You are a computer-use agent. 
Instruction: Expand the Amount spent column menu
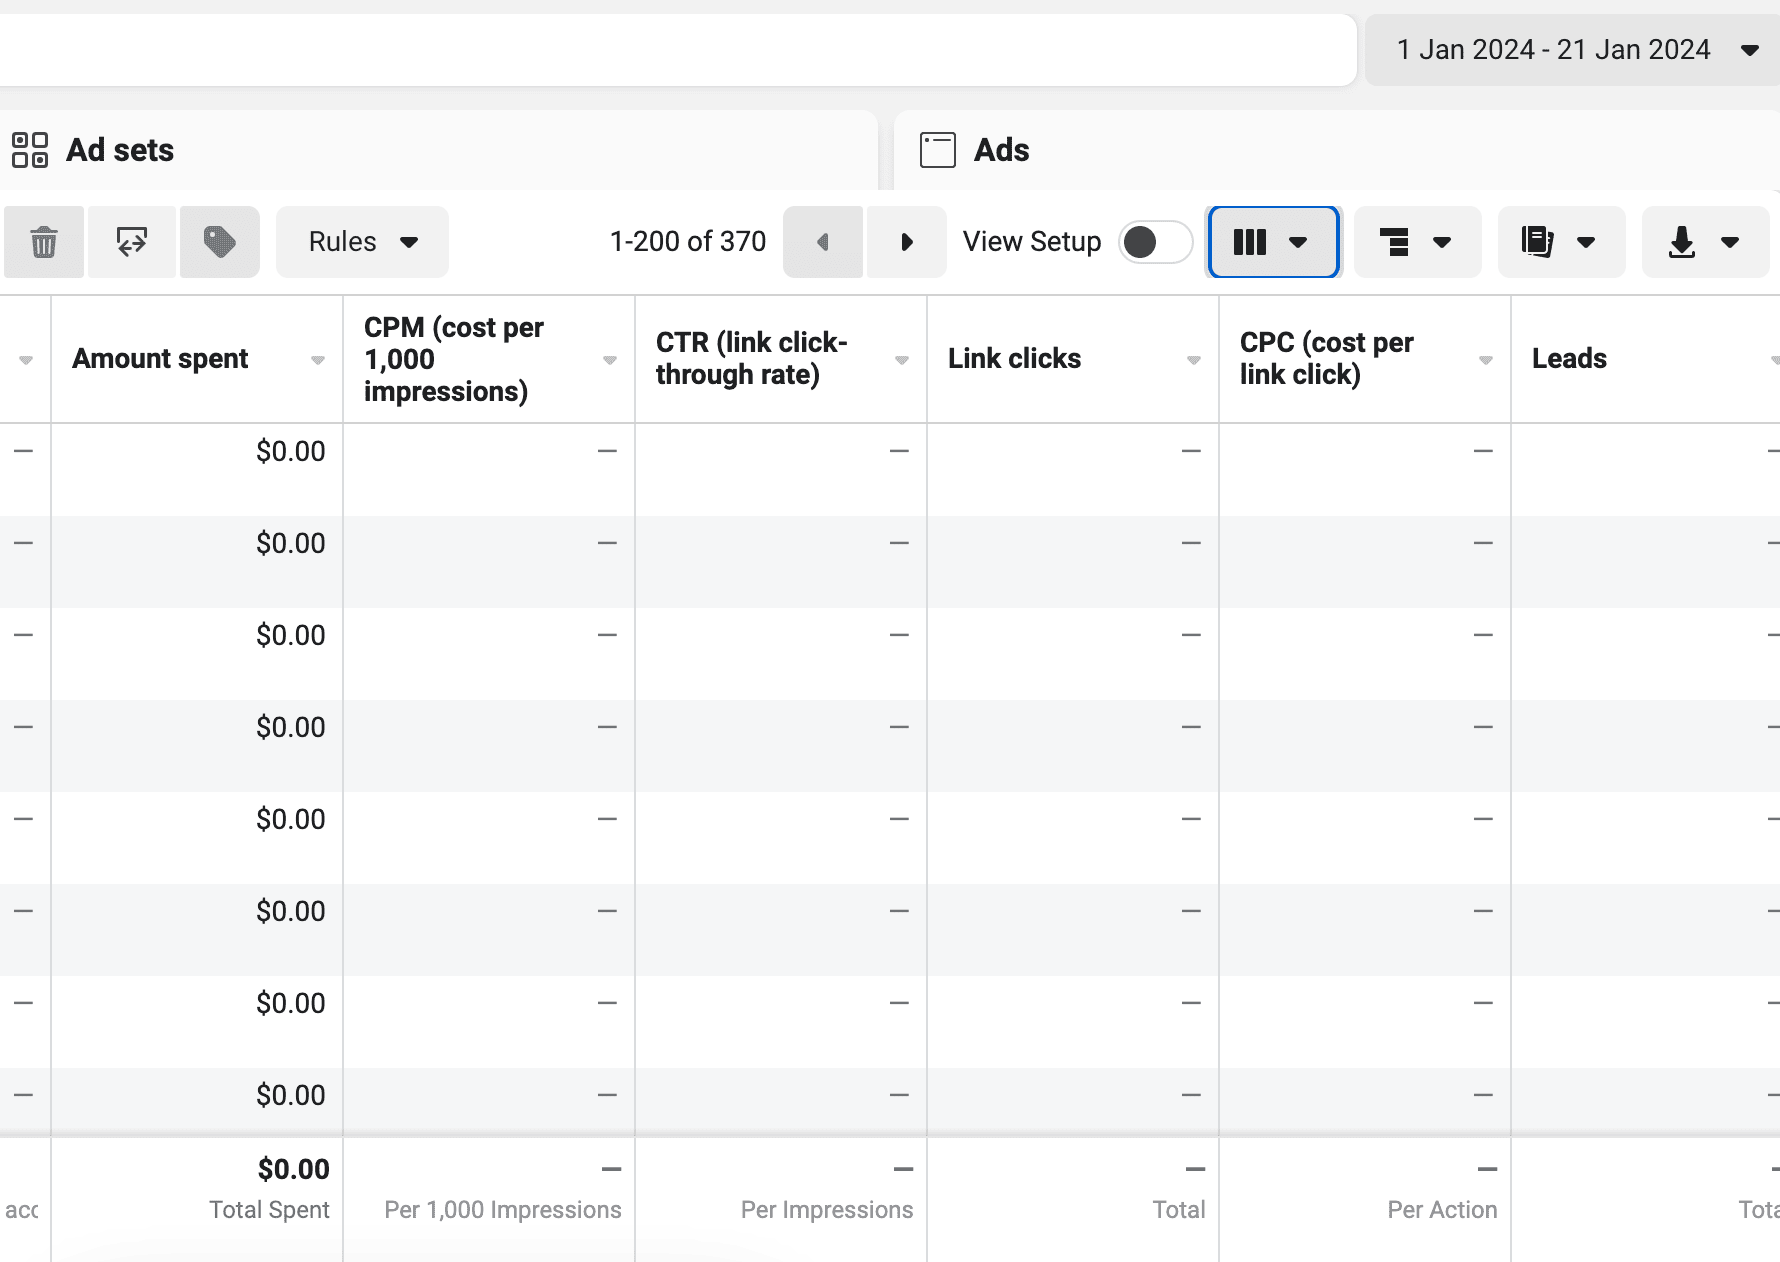tap(318, 360)
